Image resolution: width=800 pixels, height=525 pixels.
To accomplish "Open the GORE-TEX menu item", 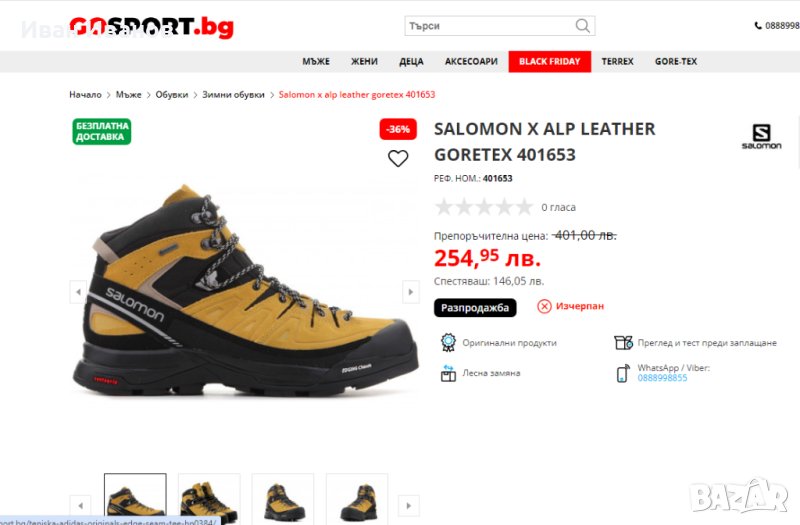I will tap(676, 62).
